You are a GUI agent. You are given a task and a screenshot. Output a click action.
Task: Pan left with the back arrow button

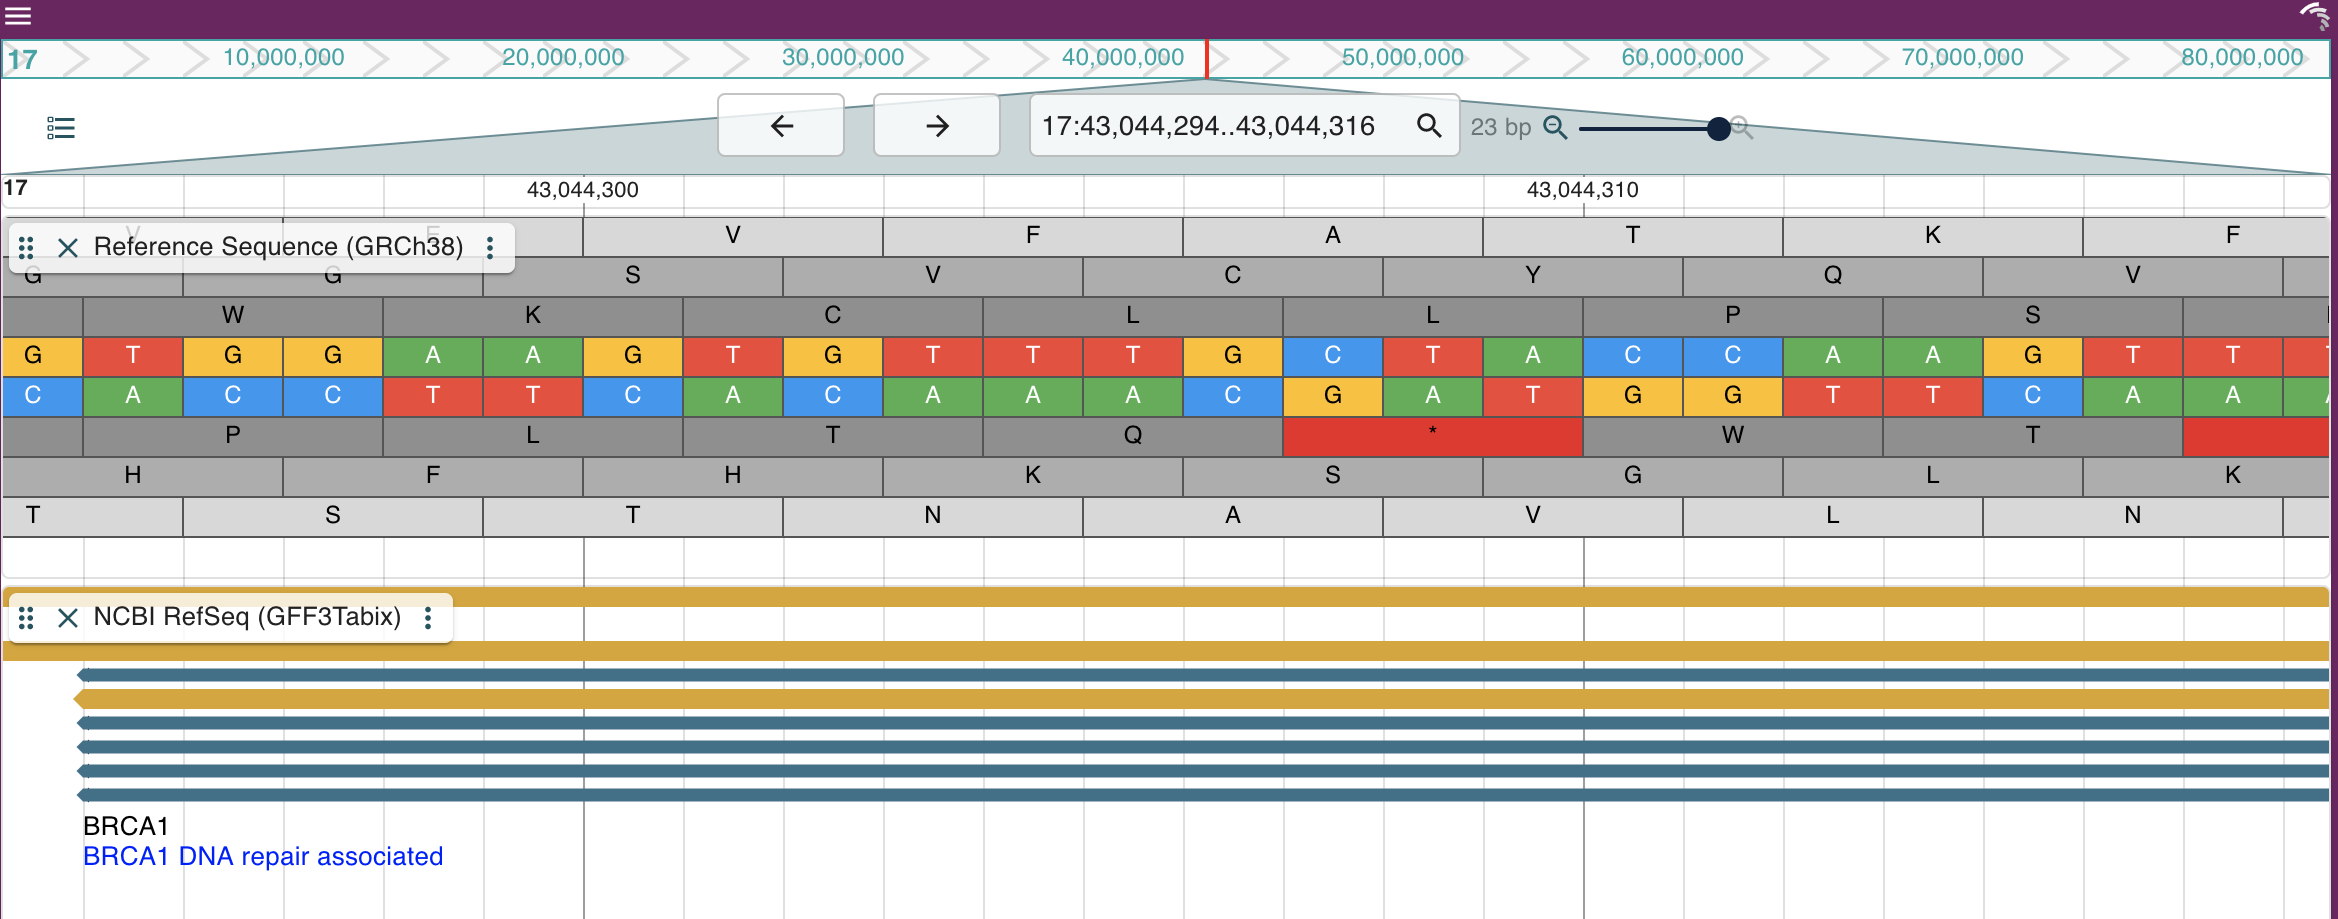781,126
